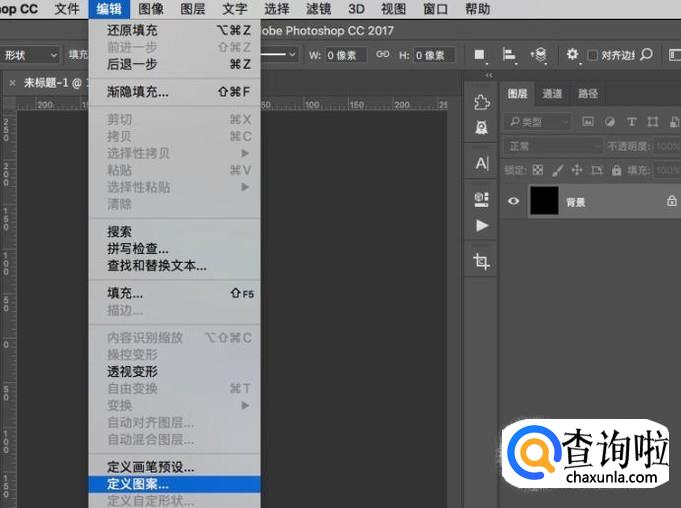Open the Character panel icon
This screenshot has height=508, width=681.
tap(482, 164)
